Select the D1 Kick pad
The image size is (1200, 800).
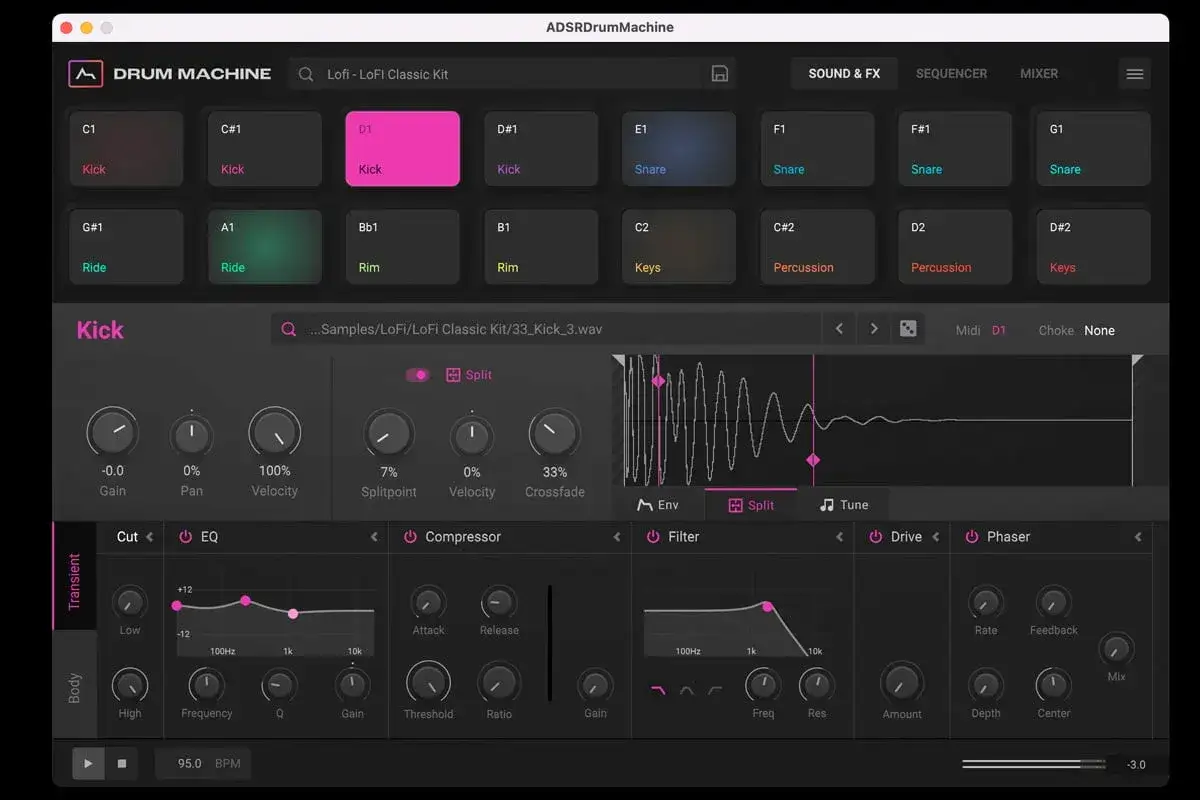(x=402, y=148)
